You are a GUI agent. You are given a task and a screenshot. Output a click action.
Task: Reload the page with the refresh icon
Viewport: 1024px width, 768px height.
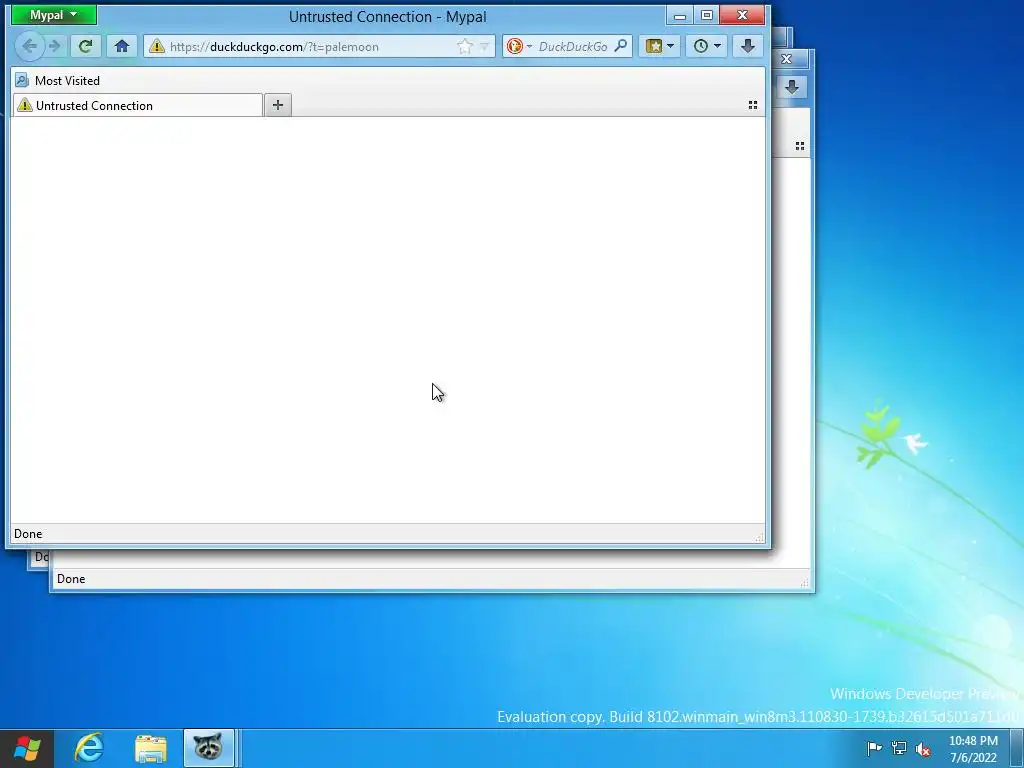tap(86, 46)
